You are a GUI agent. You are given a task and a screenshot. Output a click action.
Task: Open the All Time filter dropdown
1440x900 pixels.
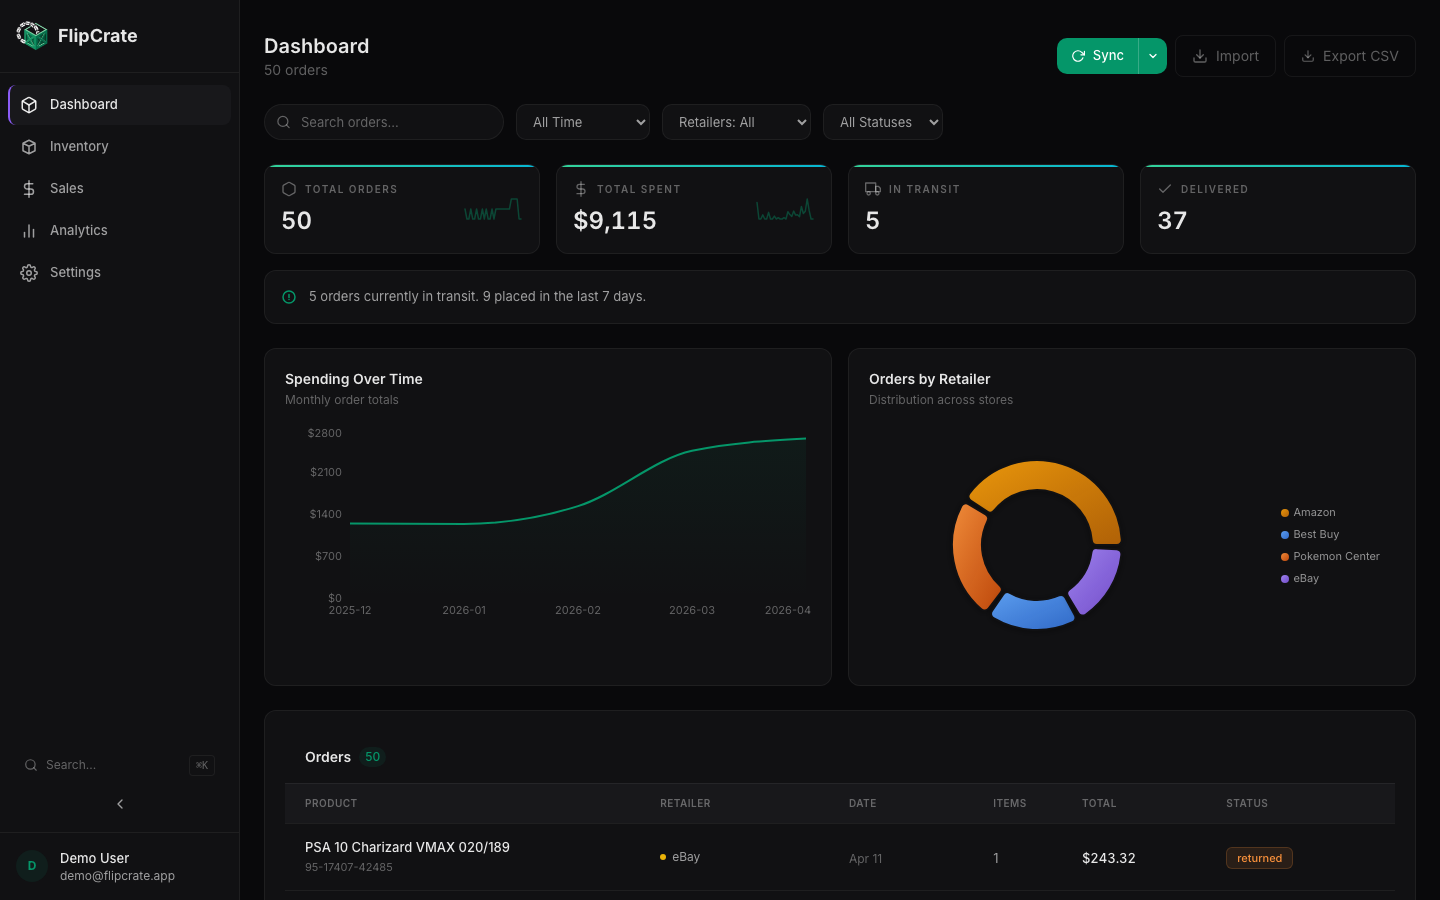point(583,122)
